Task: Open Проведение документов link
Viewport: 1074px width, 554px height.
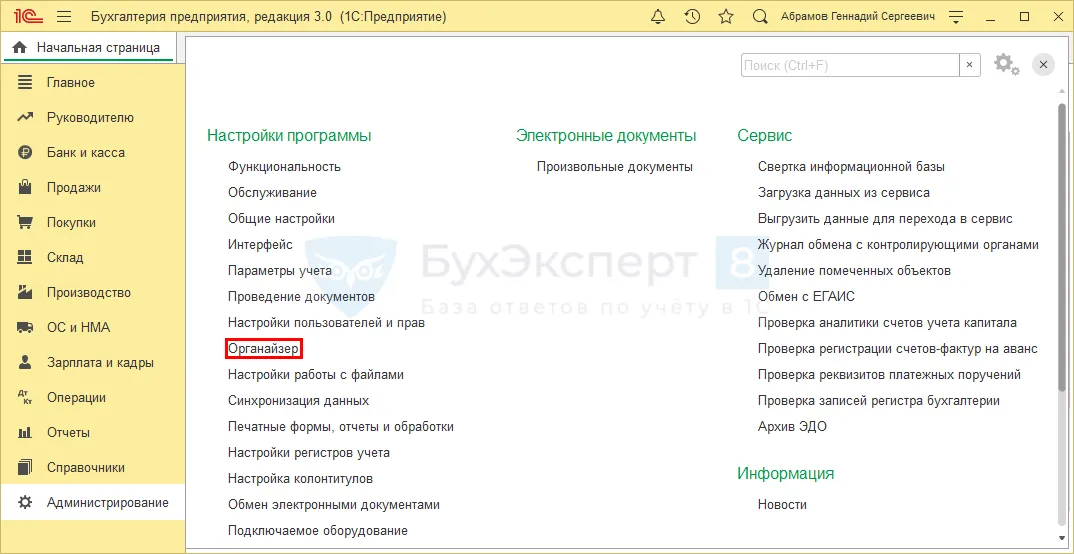Action: click(301, 297)
